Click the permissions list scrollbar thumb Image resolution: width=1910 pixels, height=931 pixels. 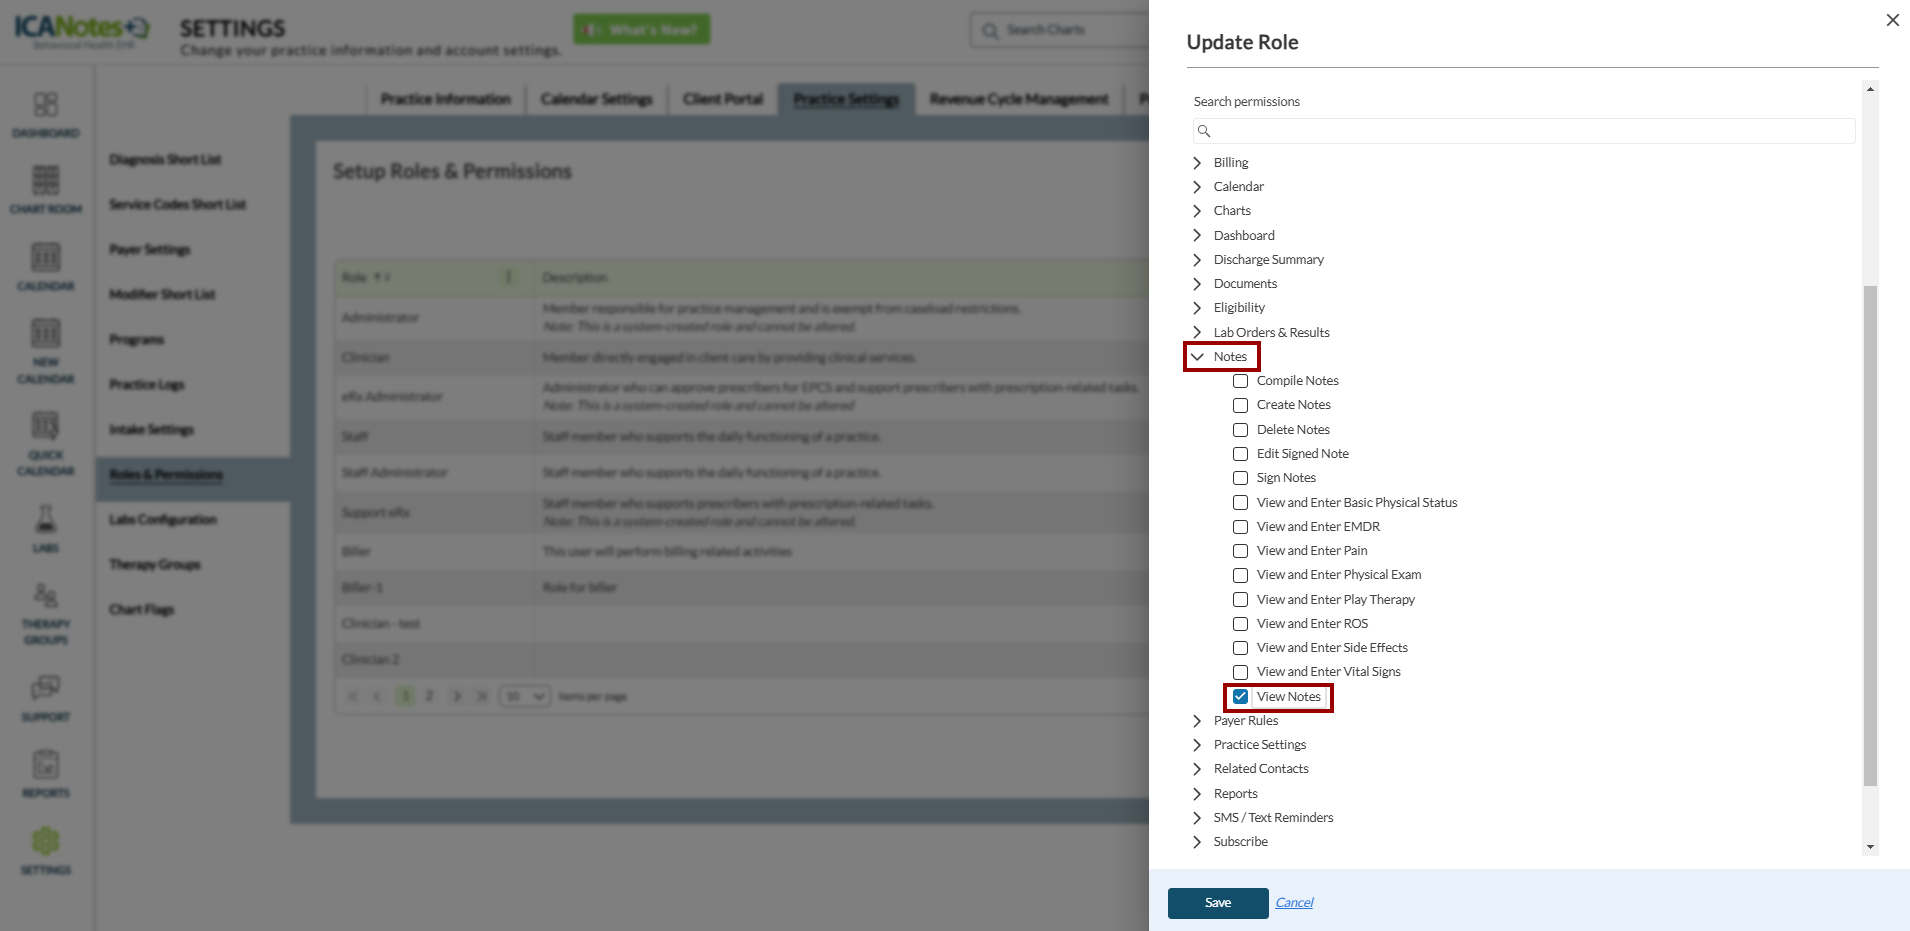click(1870, 536)
